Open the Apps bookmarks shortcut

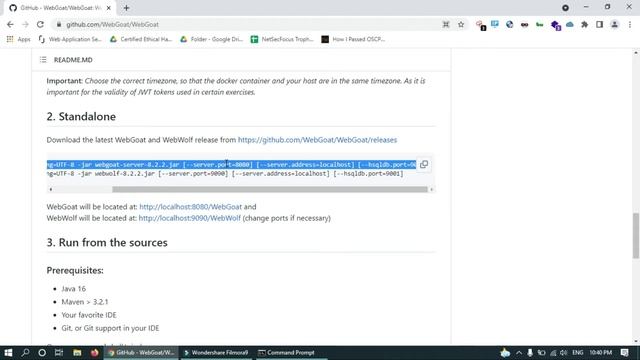[18, 39]
